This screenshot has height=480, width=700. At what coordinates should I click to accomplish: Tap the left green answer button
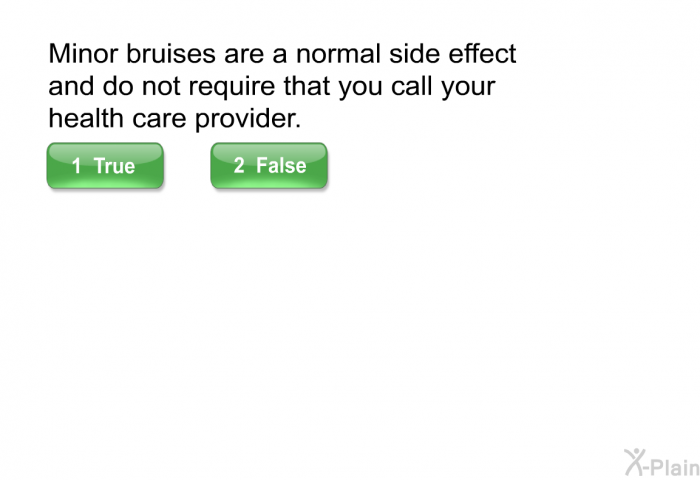105,166
